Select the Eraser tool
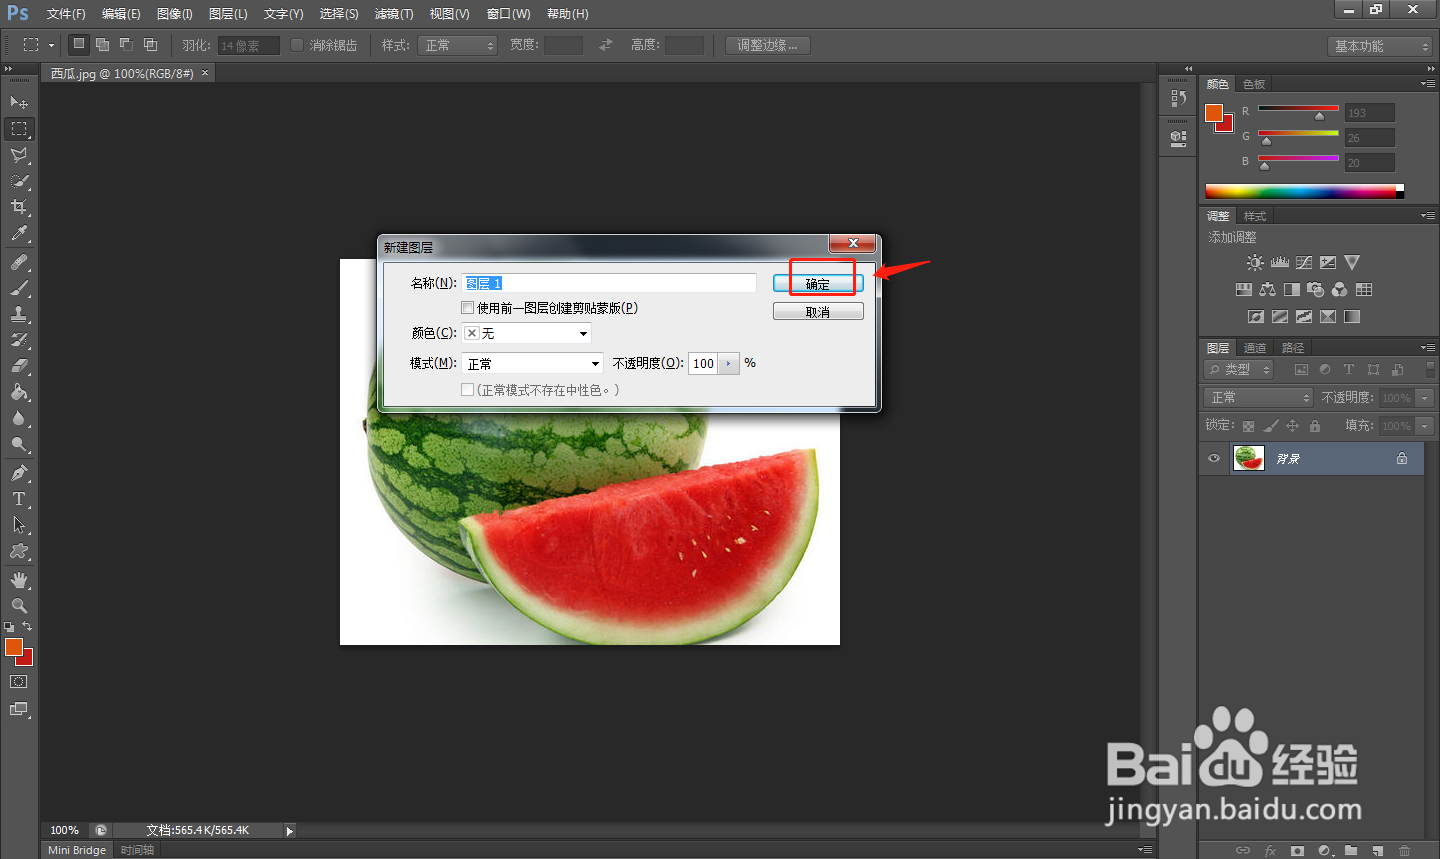Screen dimensions: 1440x859 point(19,366)
